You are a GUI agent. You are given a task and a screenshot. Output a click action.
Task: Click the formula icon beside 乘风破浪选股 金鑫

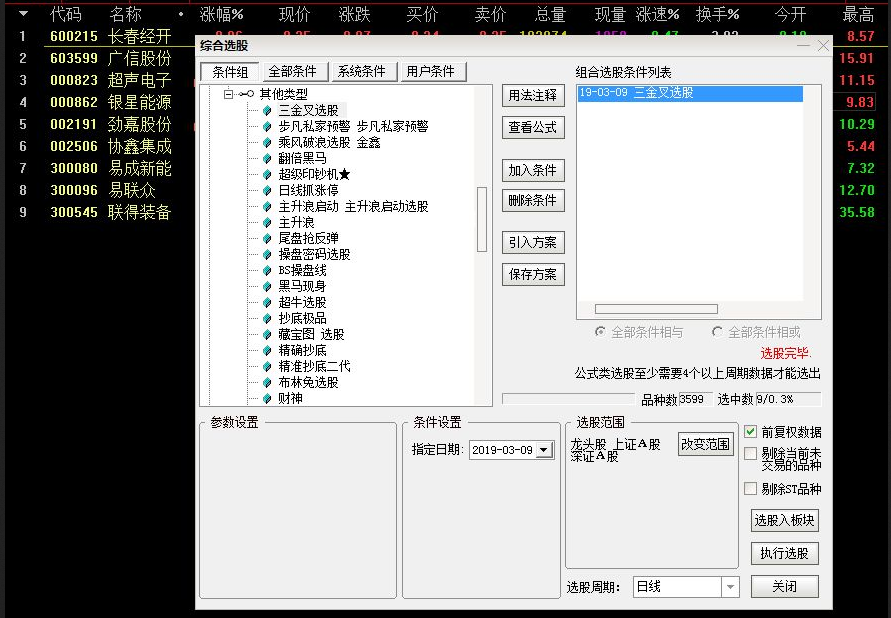[267, 142]
